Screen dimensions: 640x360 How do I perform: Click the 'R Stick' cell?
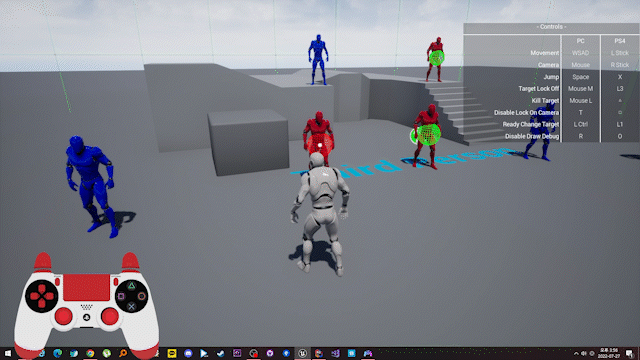(x=620, y=65)
